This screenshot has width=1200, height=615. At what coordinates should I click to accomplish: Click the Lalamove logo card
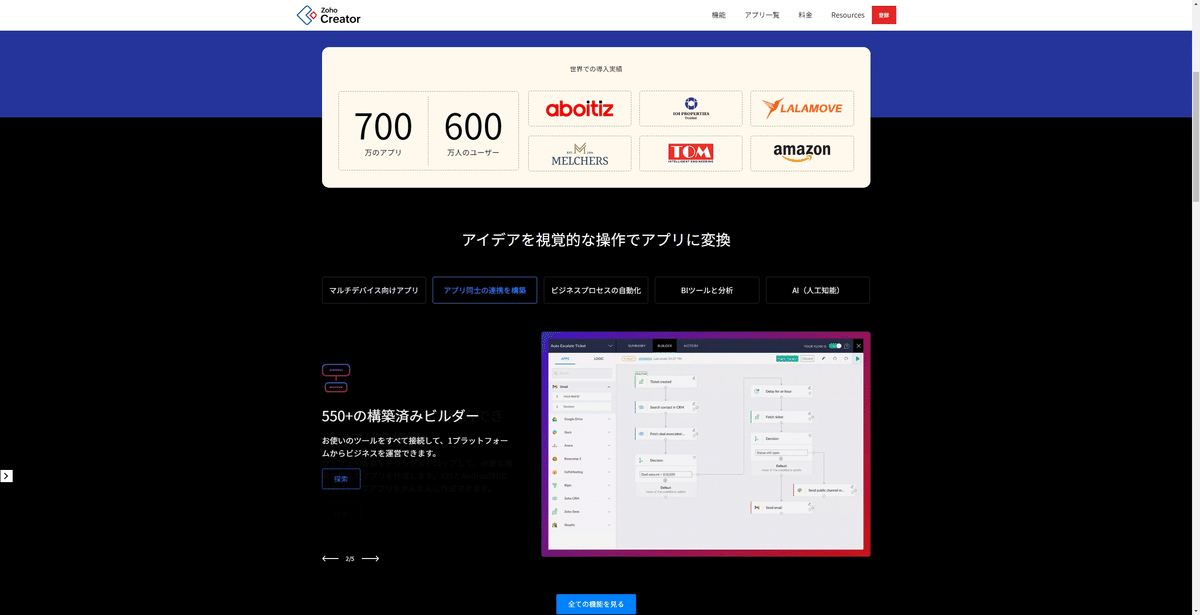click(802, 109)
